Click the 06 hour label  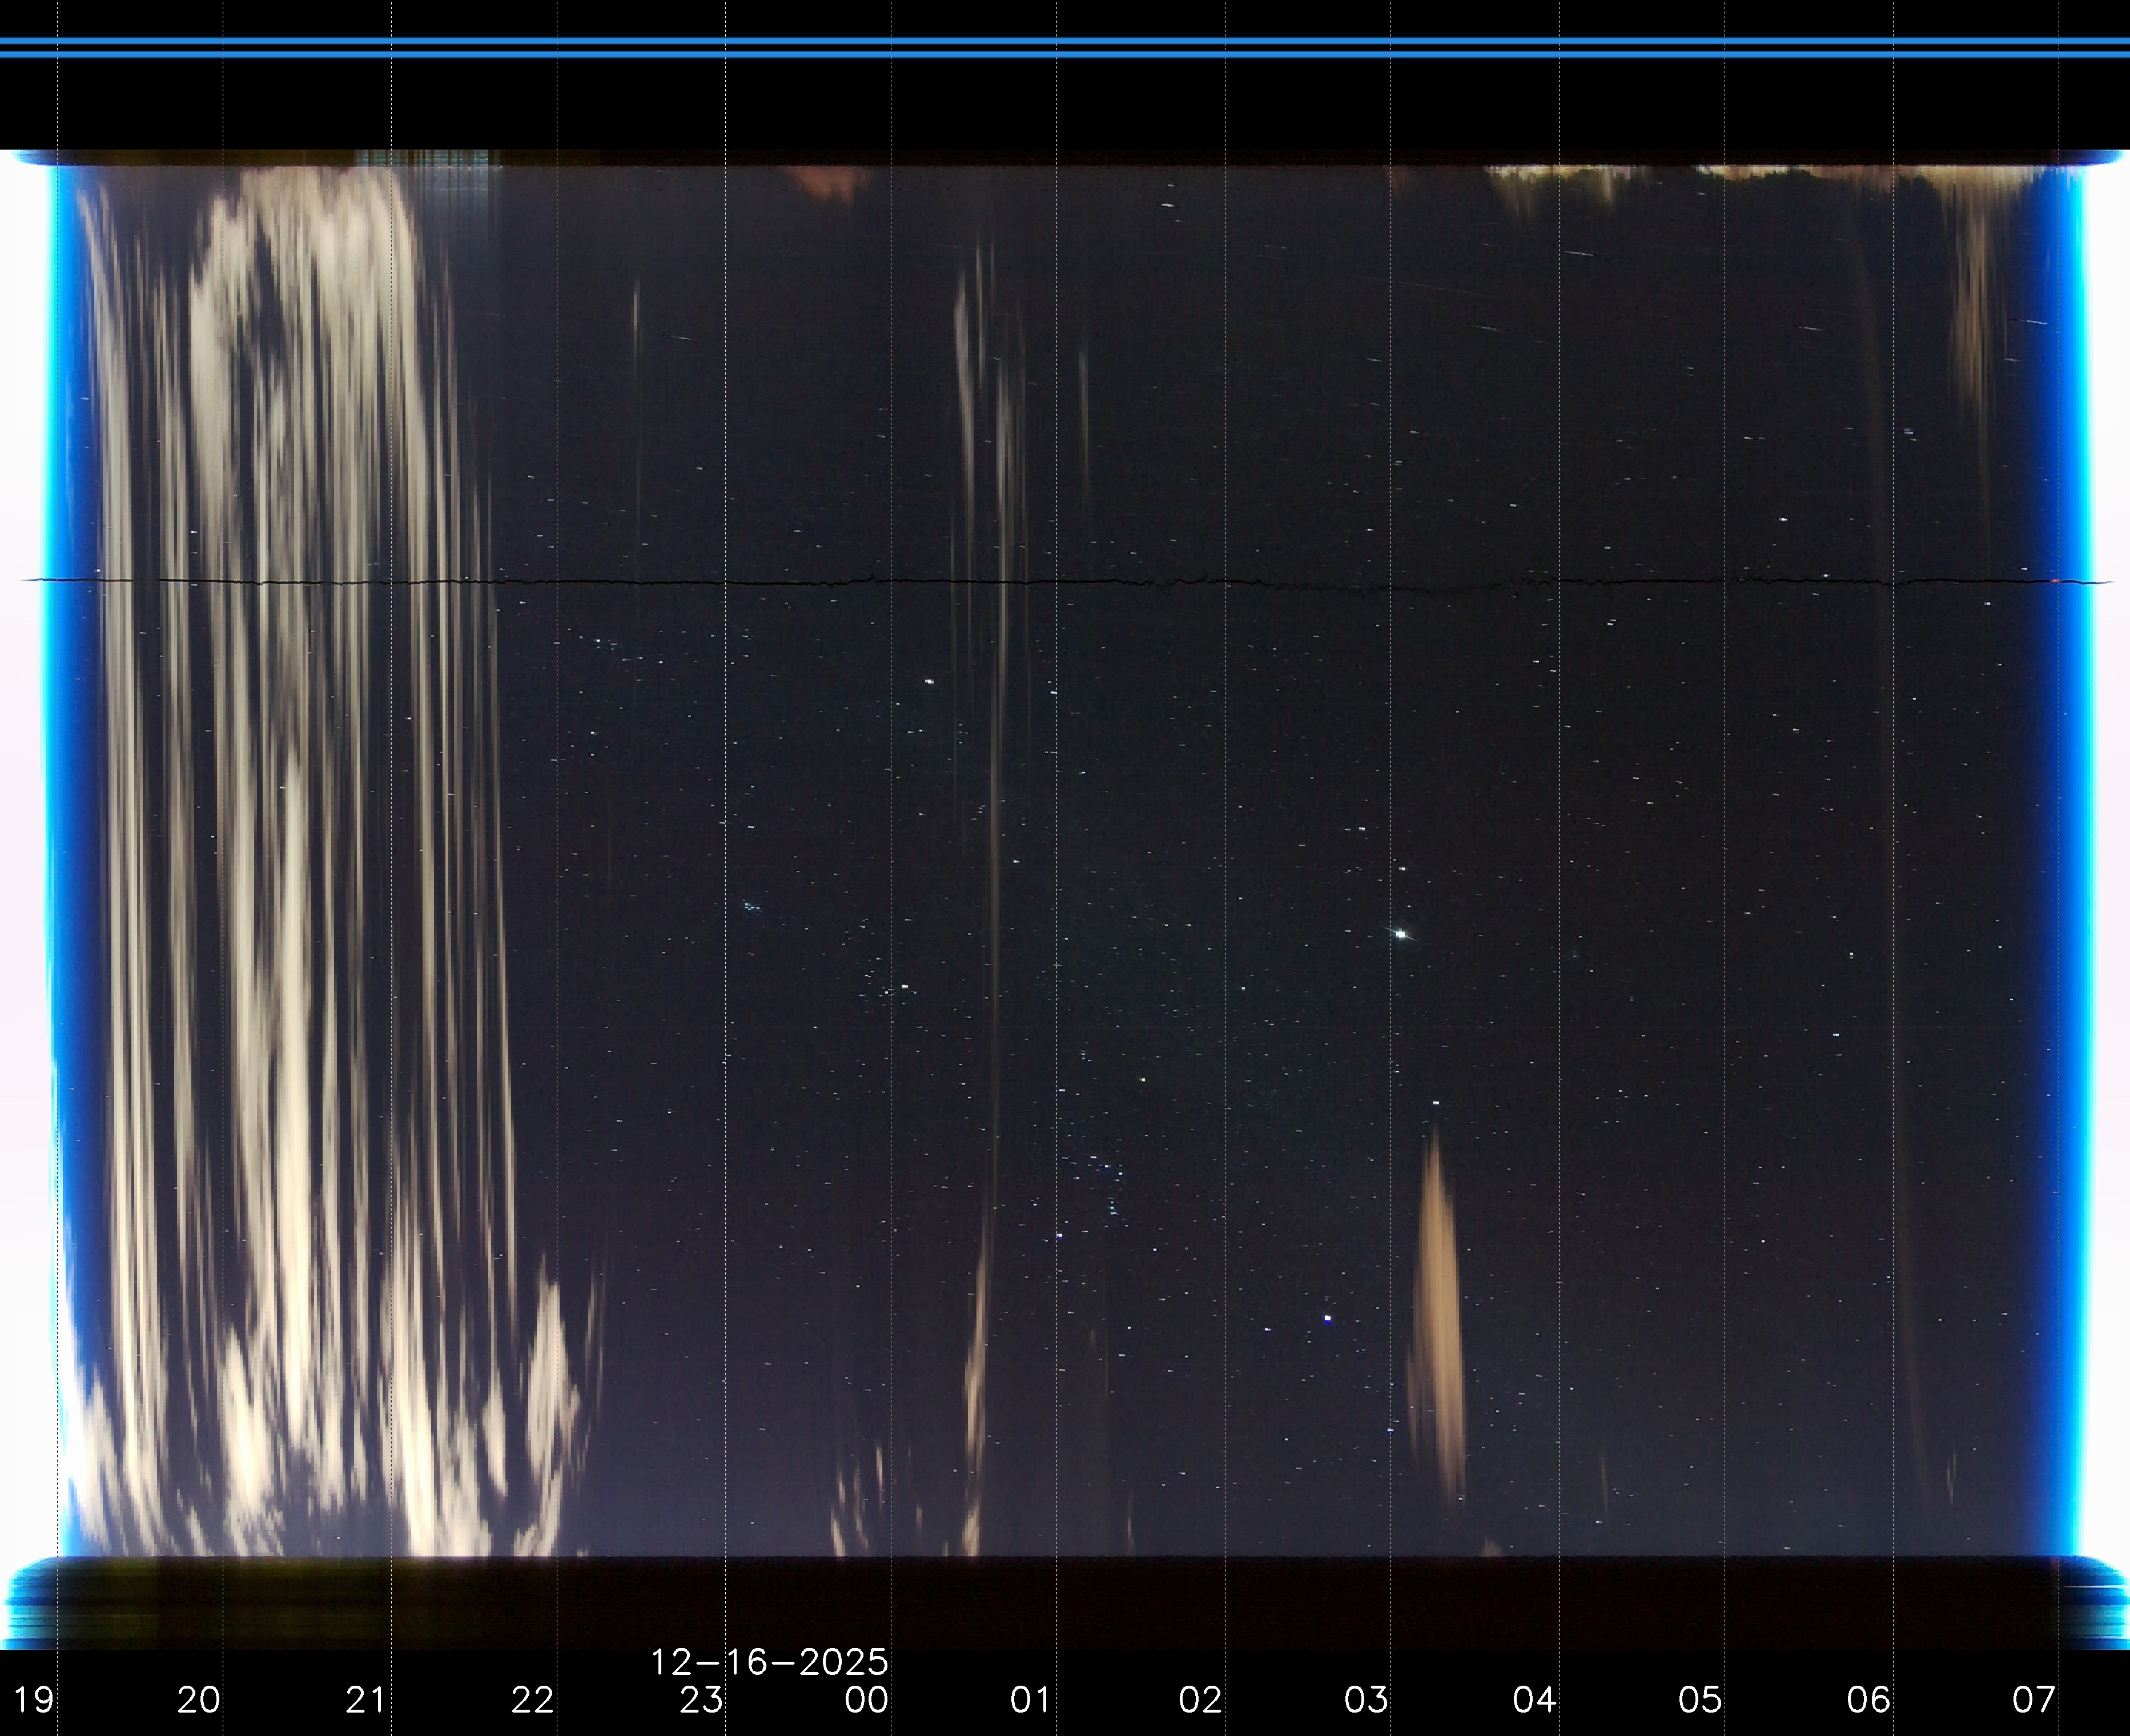(x=1868, y=1699)
